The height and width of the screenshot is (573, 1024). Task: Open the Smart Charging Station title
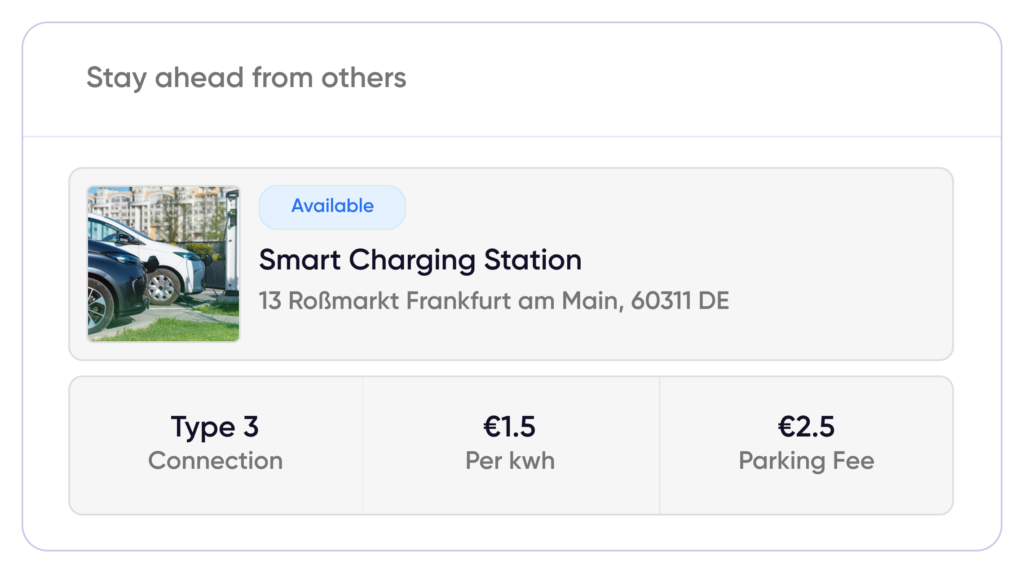point(420,260)
